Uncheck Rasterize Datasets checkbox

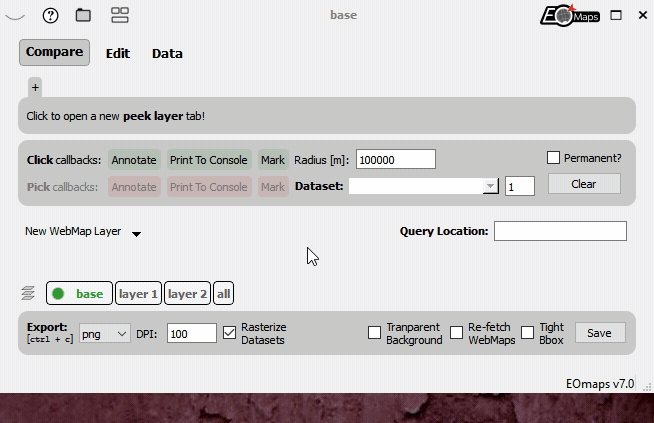(229, 333)
